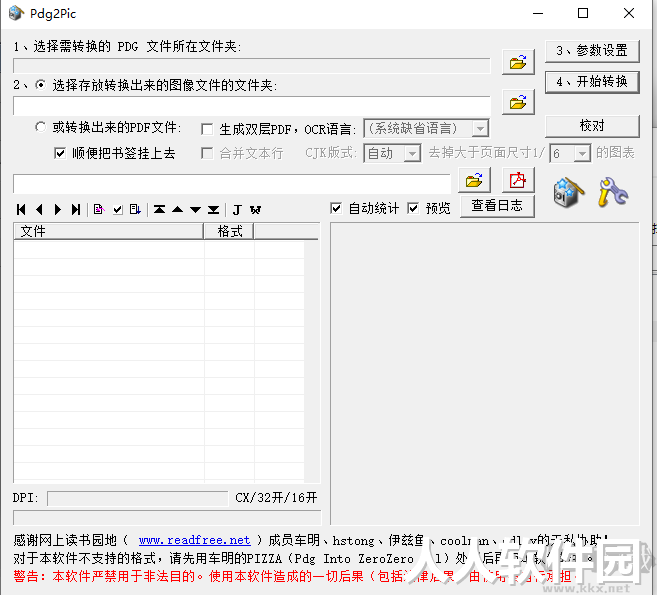Click the PDG source folder input field
This screenshot has width=657, height=595.
click(x=252, y=66)
